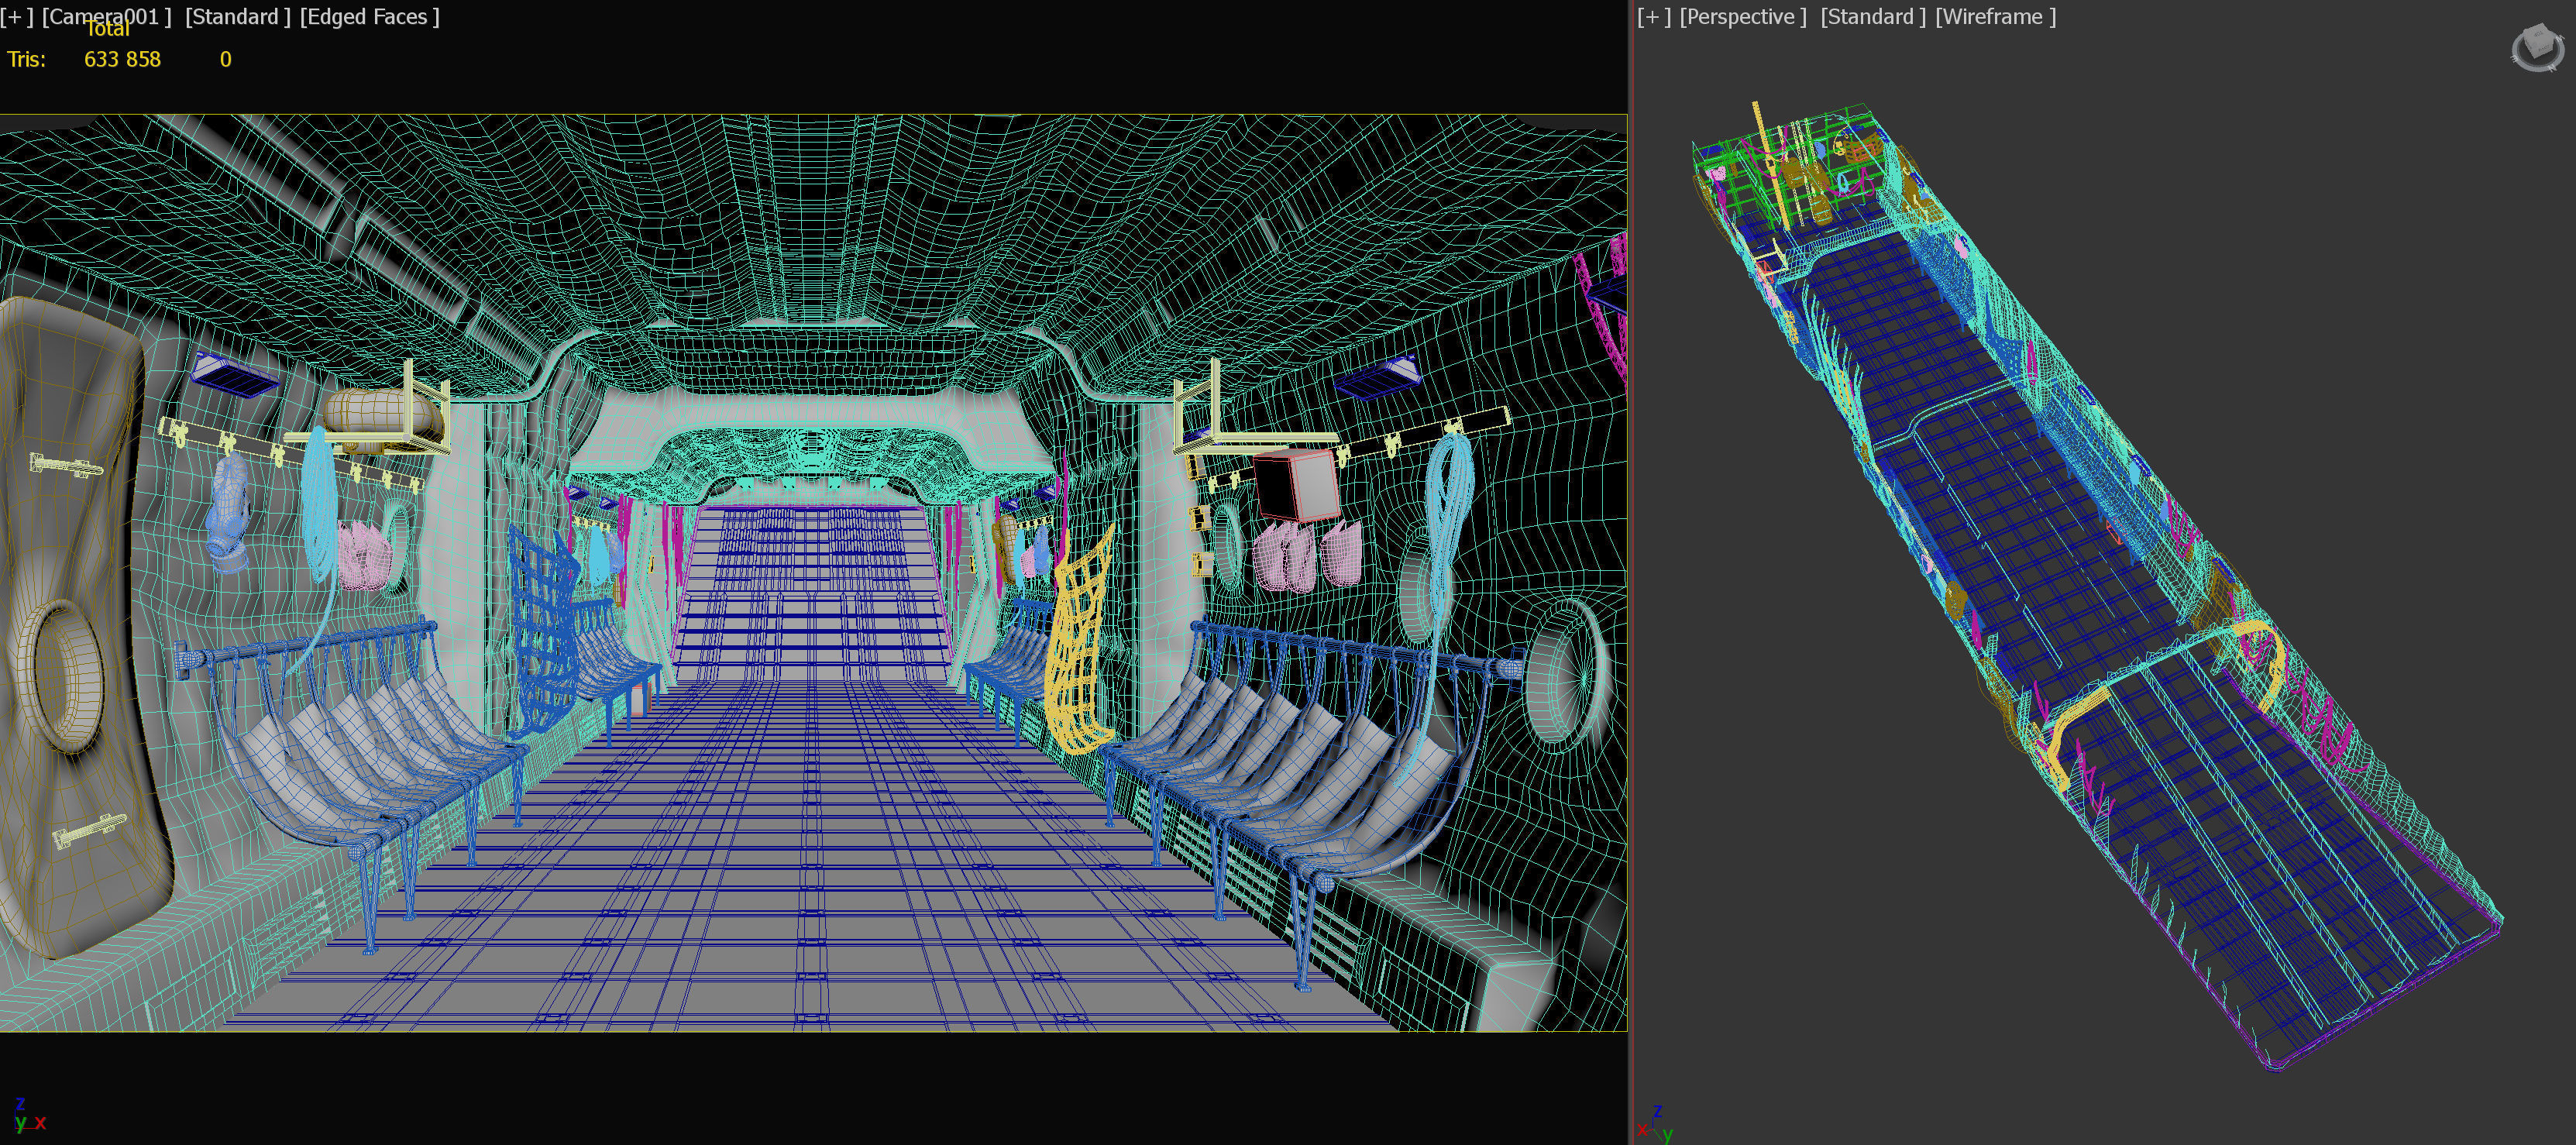Click Standard label in Perspective viewport
2576x1145 pixels.
(1872, 17)
